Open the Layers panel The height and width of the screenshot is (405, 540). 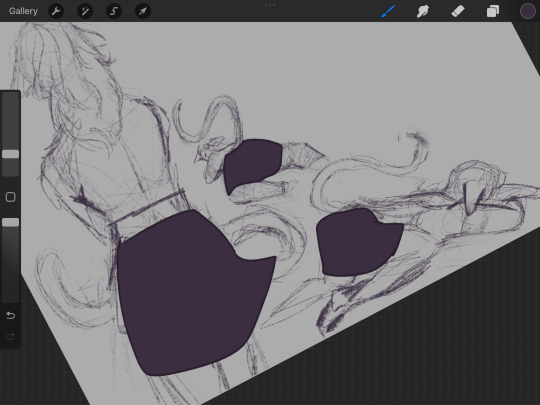(492, 11)
